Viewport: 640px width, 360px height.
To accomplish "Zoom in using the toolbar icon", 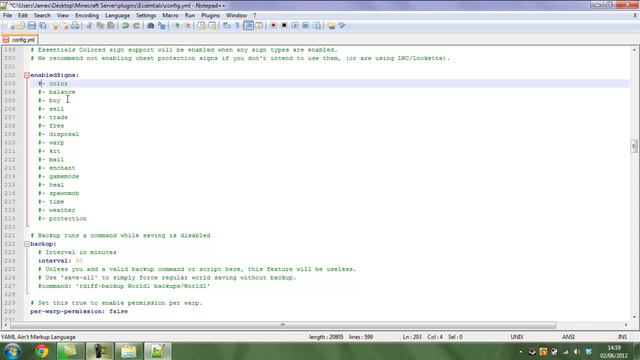I will point(177,26).
